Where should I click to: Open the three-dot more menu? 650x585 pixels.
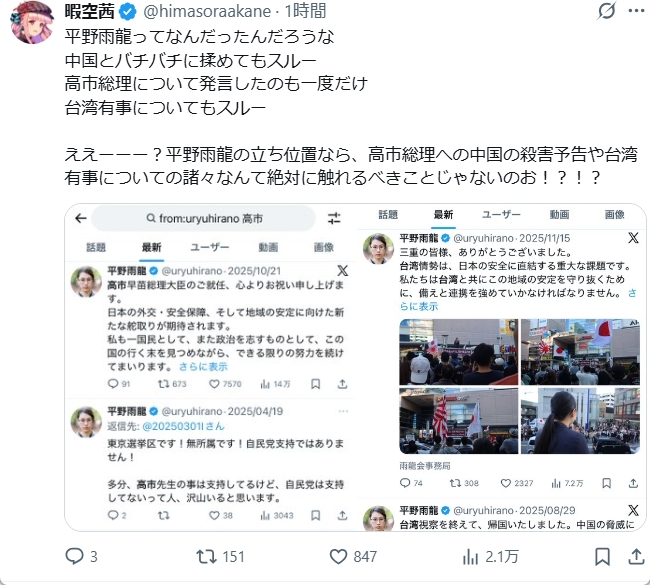636,11
